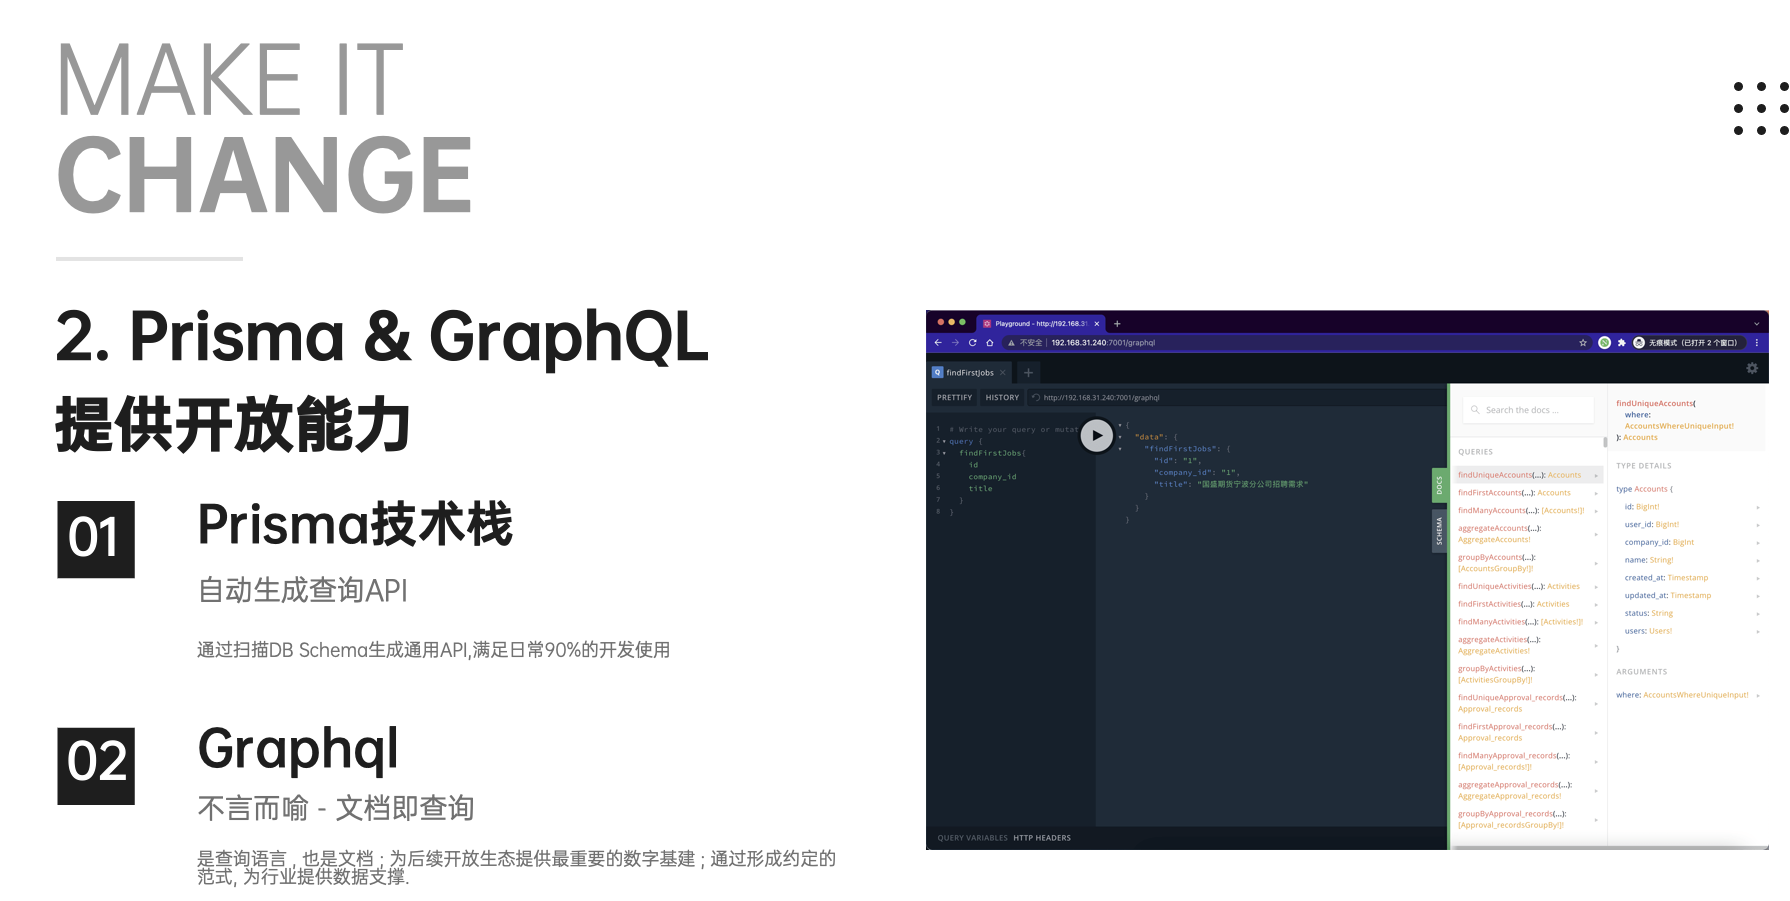Open the HISTORY panel
Screen dimensions: 1790x901
click(x=1002, y=398)
